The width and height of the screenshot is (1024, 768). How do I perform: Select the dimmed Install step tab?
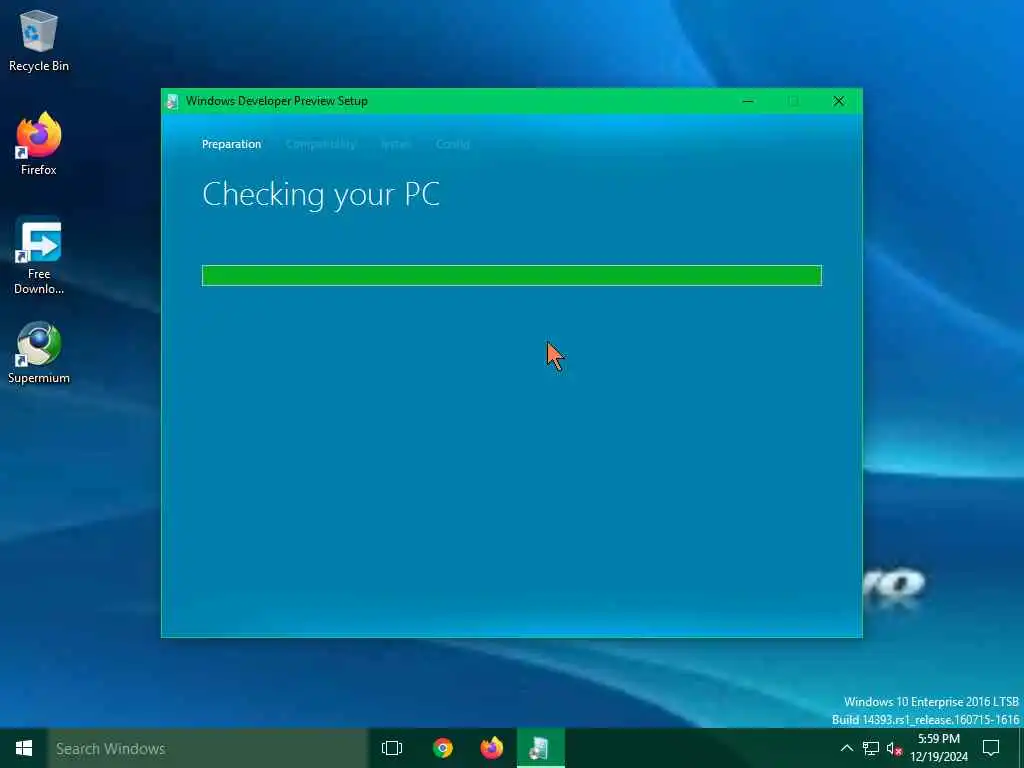pyautogui.click(x=396, y=144)
